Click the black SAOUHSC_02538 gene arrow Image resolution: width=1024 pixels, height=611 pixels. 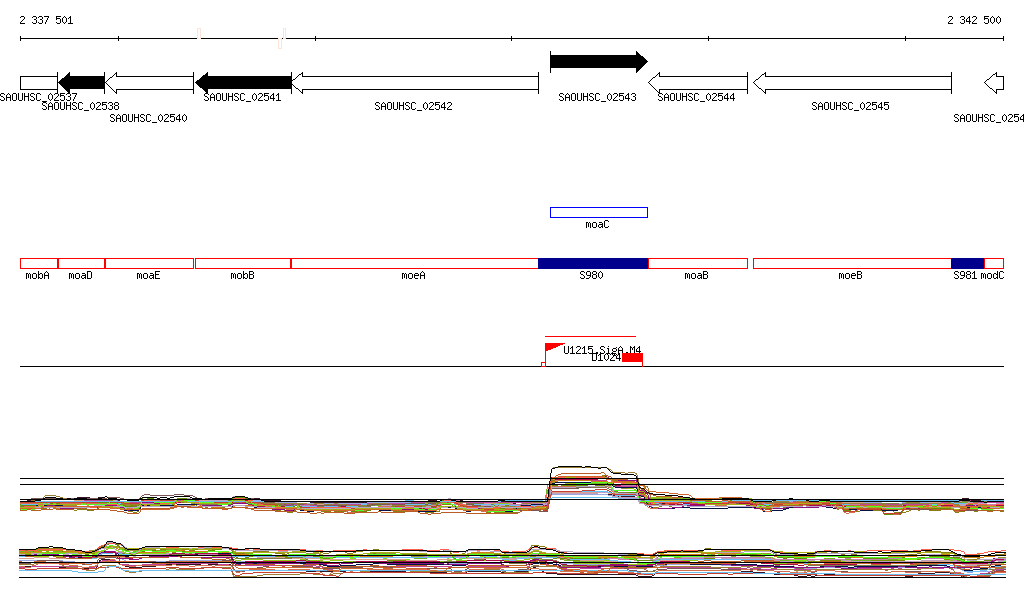(81, 82)
